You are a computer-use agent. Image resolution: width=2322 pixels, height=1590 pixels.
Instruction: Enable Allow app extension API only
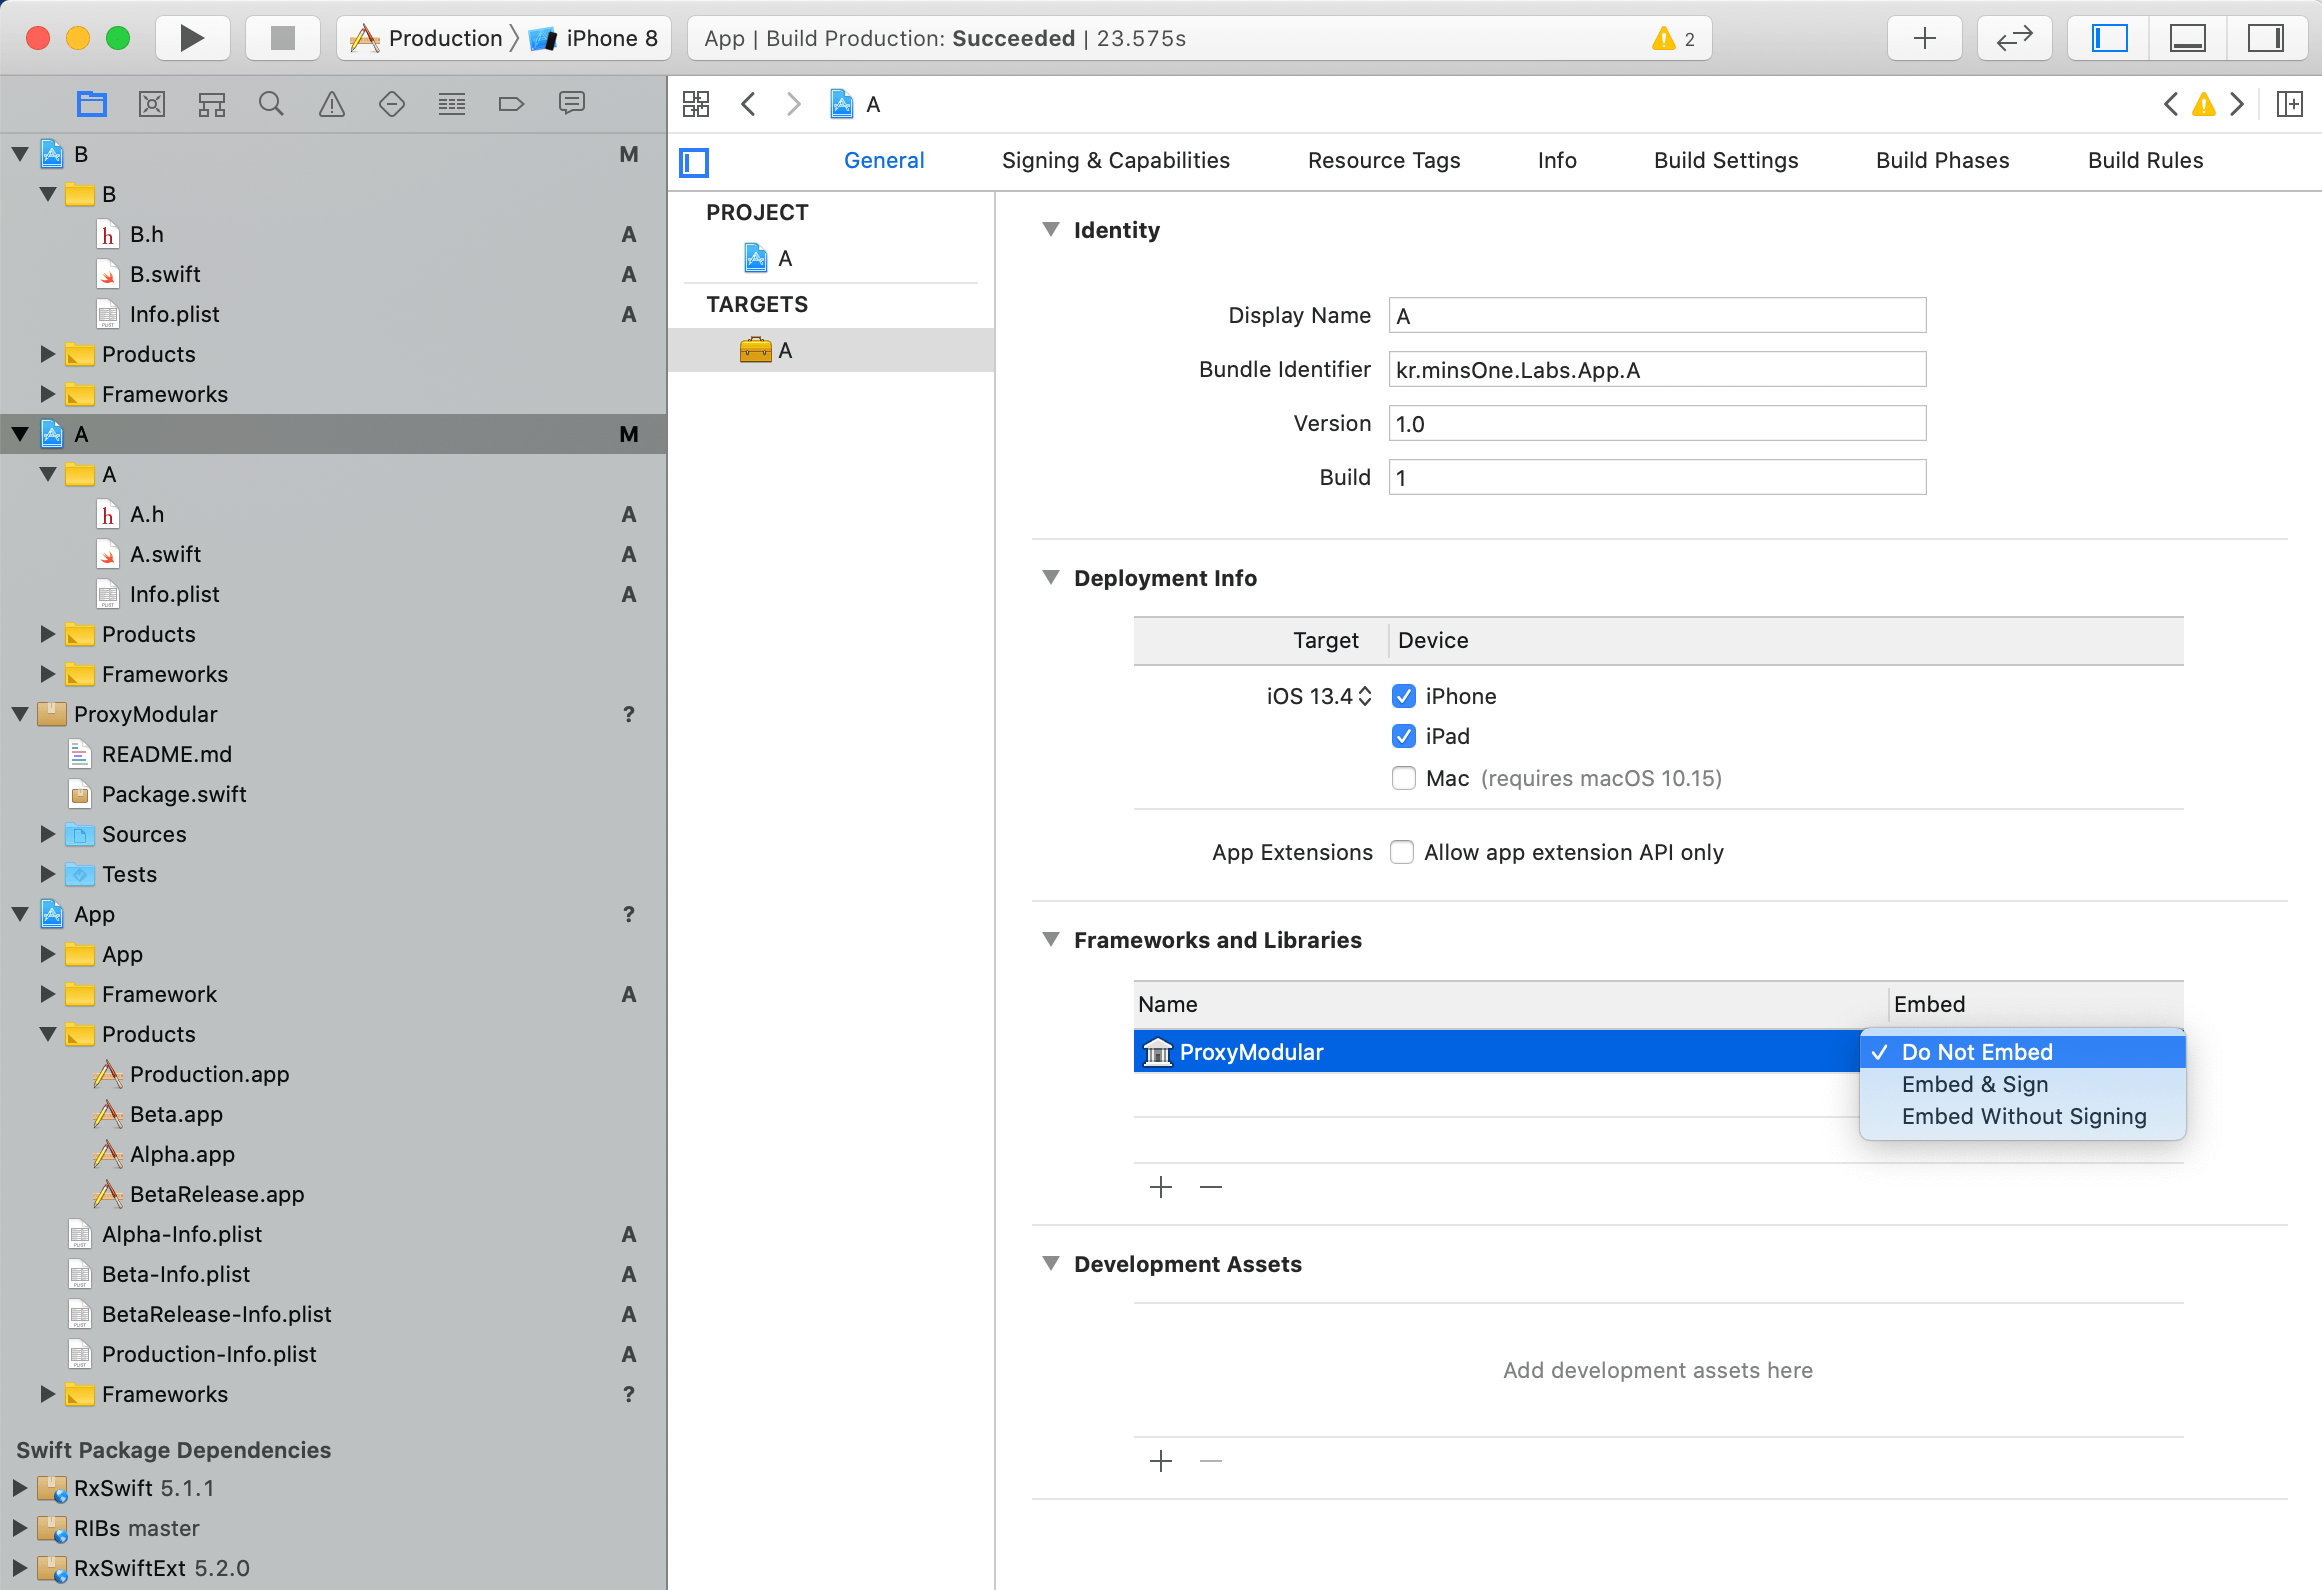click(x=1402, y=852)
